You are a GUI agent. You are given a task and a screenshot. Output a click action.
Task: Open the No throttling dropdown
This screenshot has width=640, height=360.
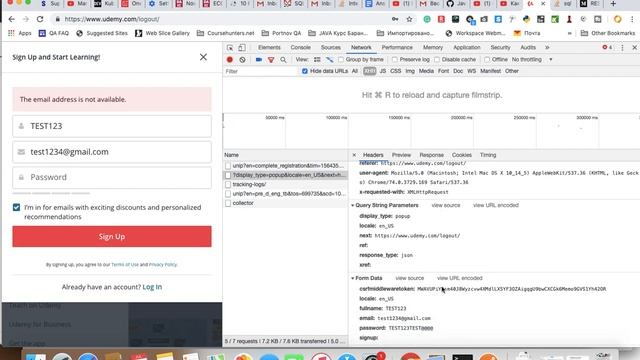(x=532, y=60)
